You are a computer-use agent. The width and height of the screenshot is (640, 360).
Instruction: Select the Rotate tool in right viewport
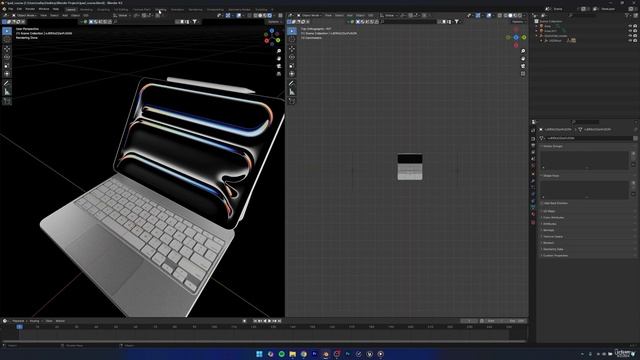point(292,57)
